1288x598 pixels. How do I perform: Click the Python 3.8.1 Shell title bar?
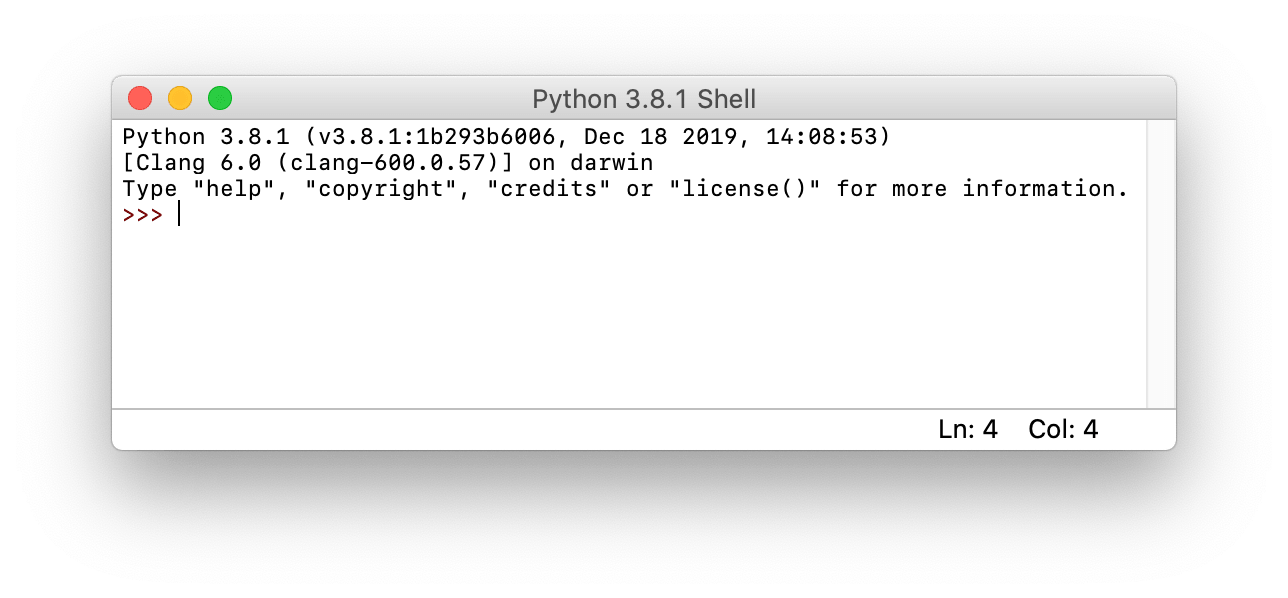[x=644, y=99]
